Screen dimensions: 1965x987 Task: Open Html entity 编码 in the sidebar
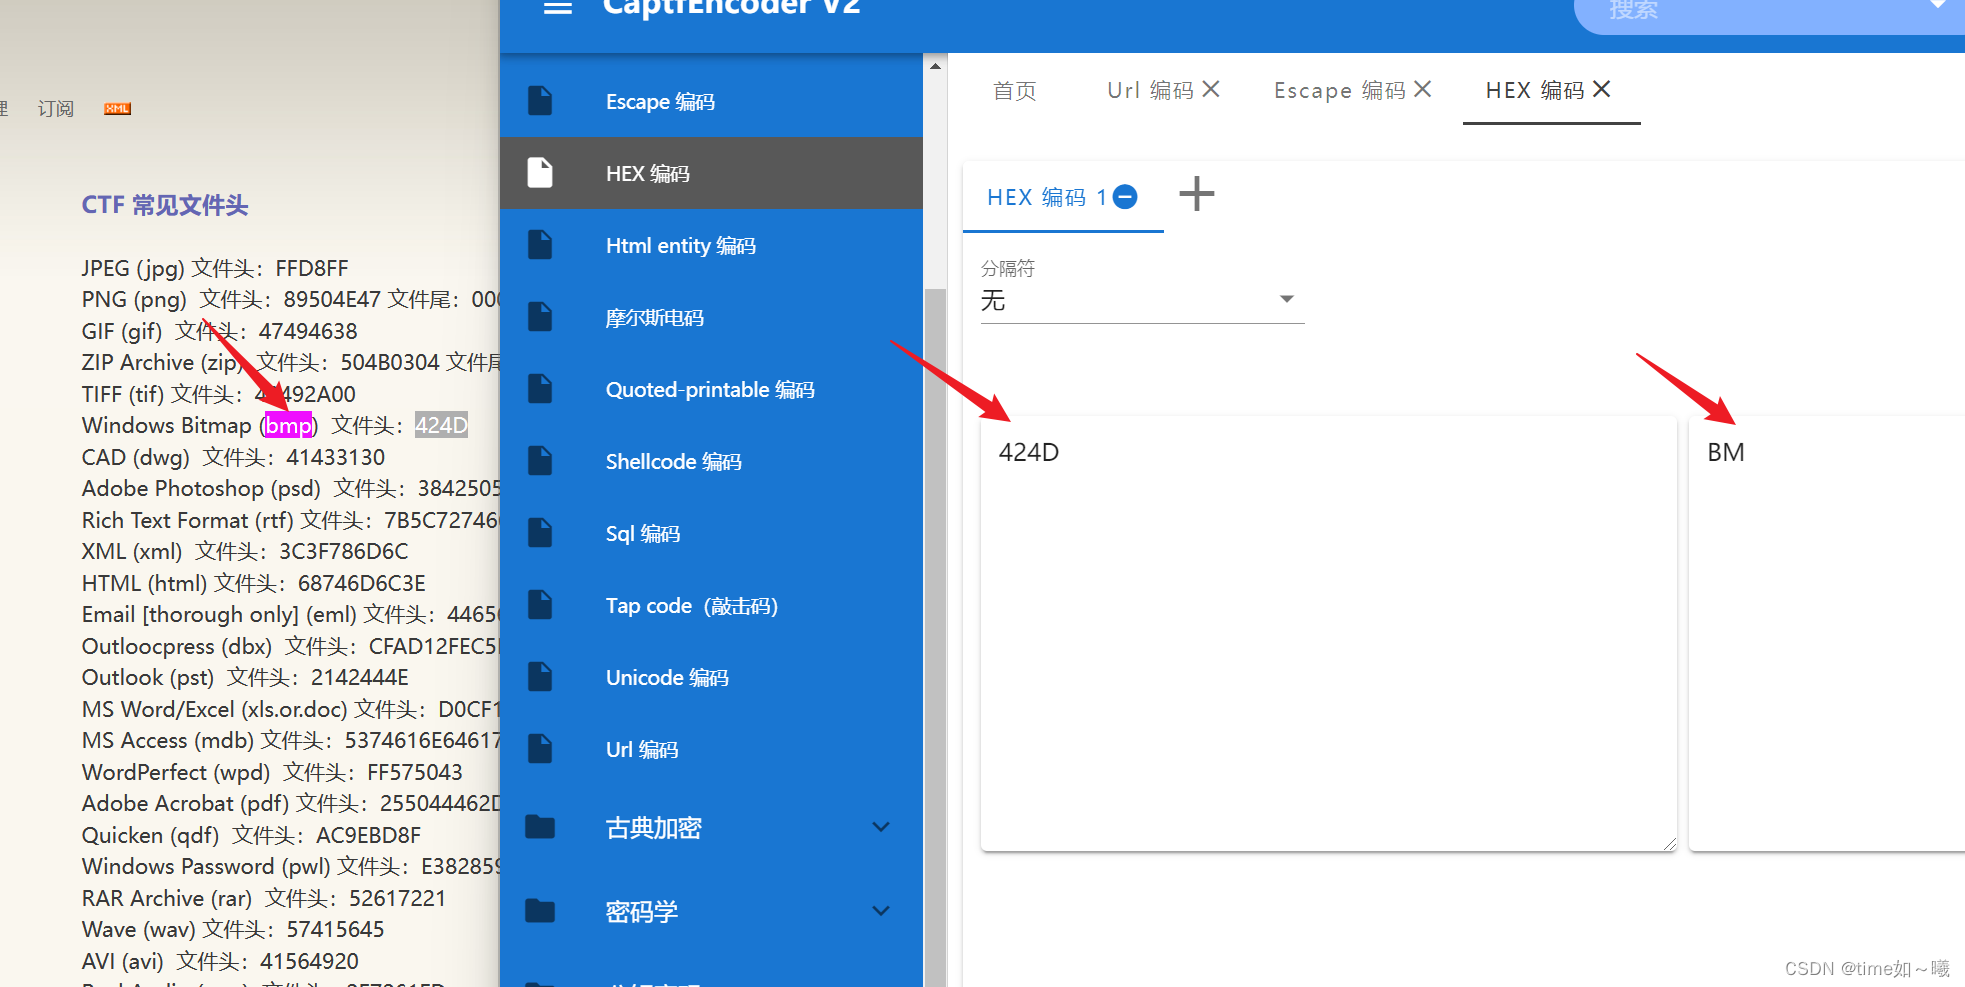coord(711,245)
